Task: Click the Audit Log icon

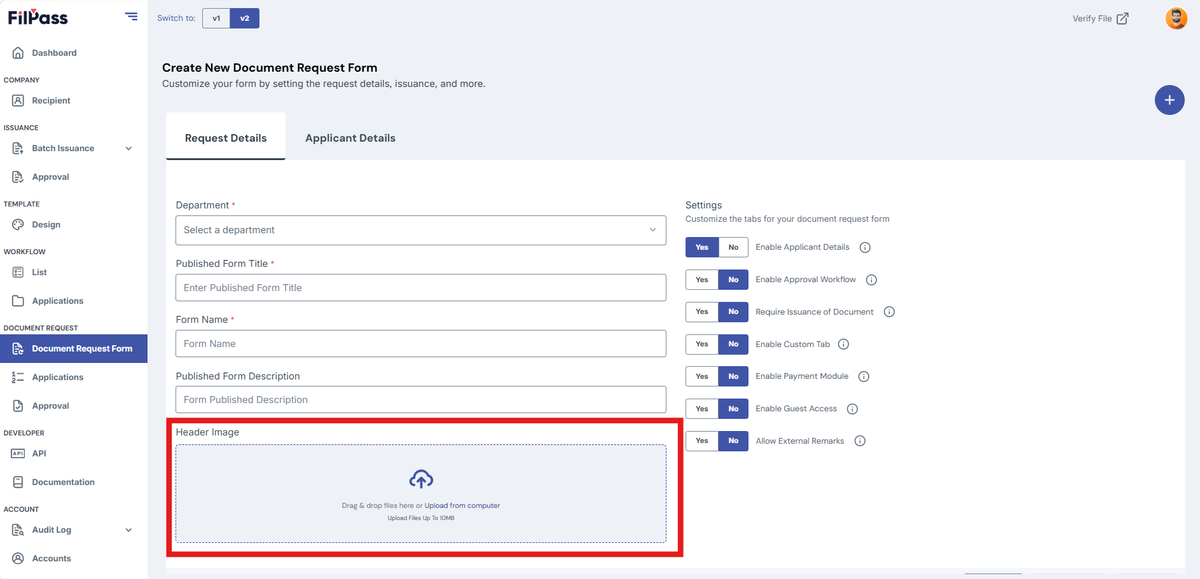Action: pos(18,530)
